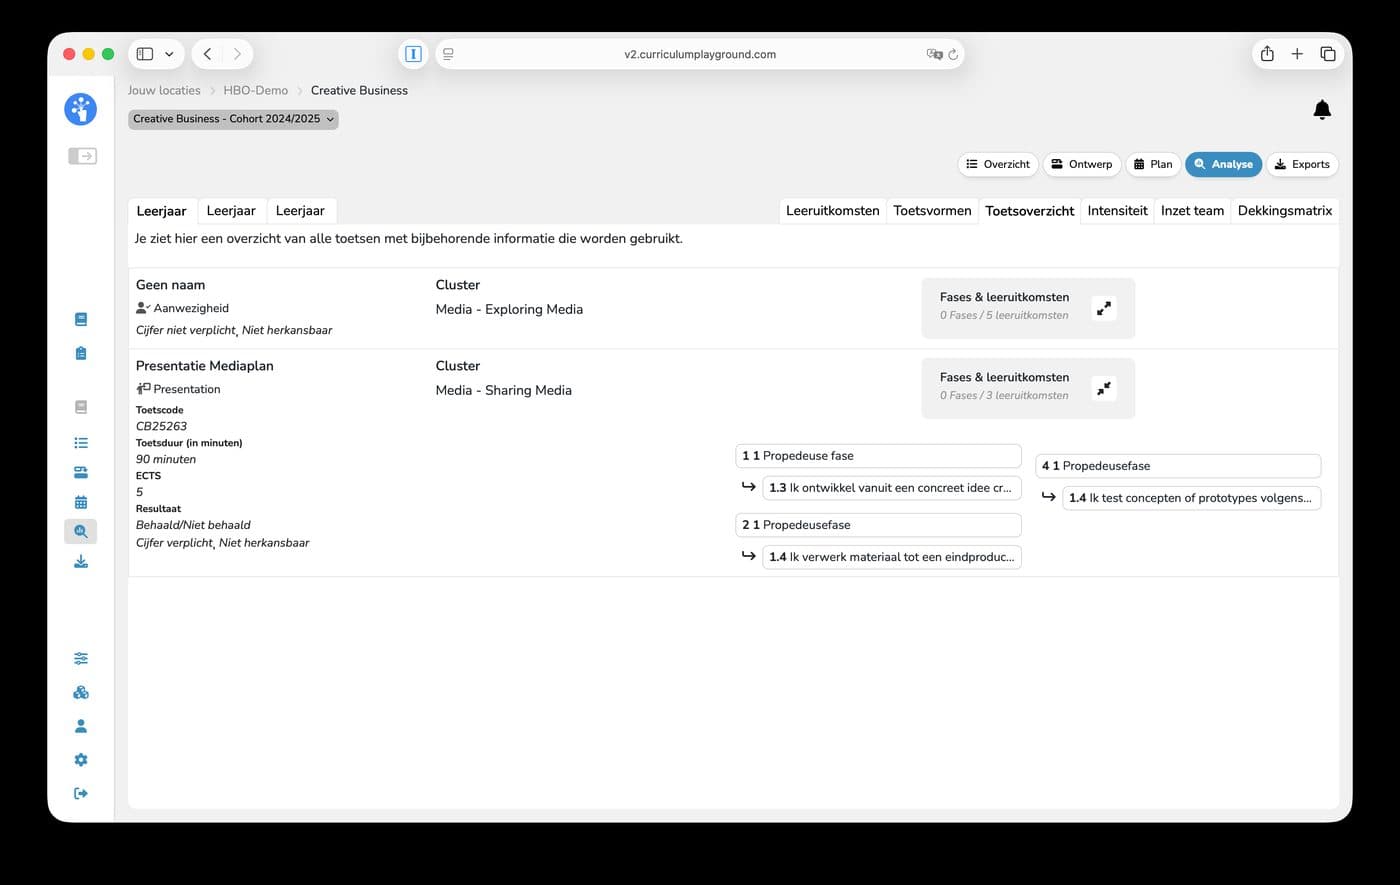
Task: Show the Safari tab overview icon
Action: pyautogui.click(x=1328, y=54)
